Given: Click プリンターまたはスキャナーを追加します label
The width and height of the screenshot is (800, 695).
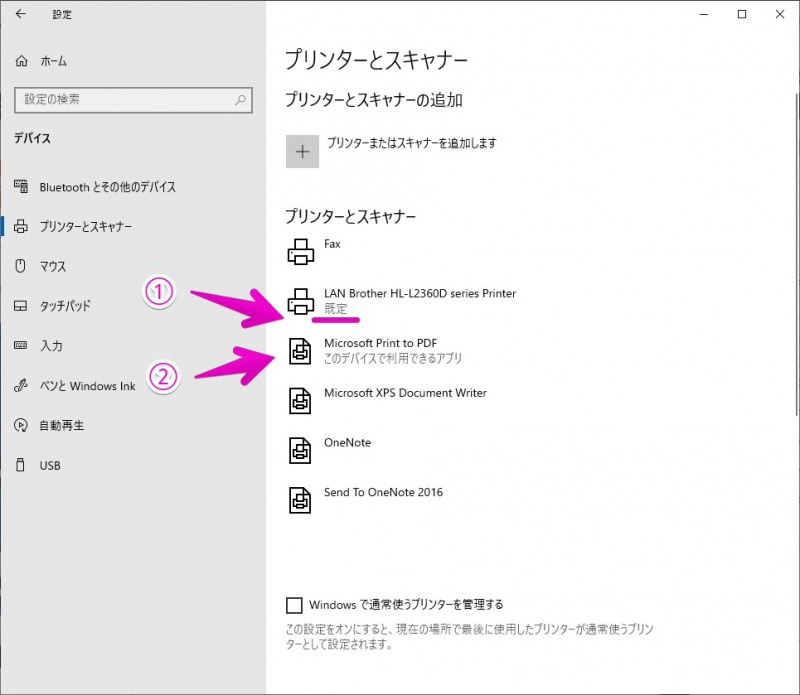Looking at the screenshot, I should click(x=411, y=143).
